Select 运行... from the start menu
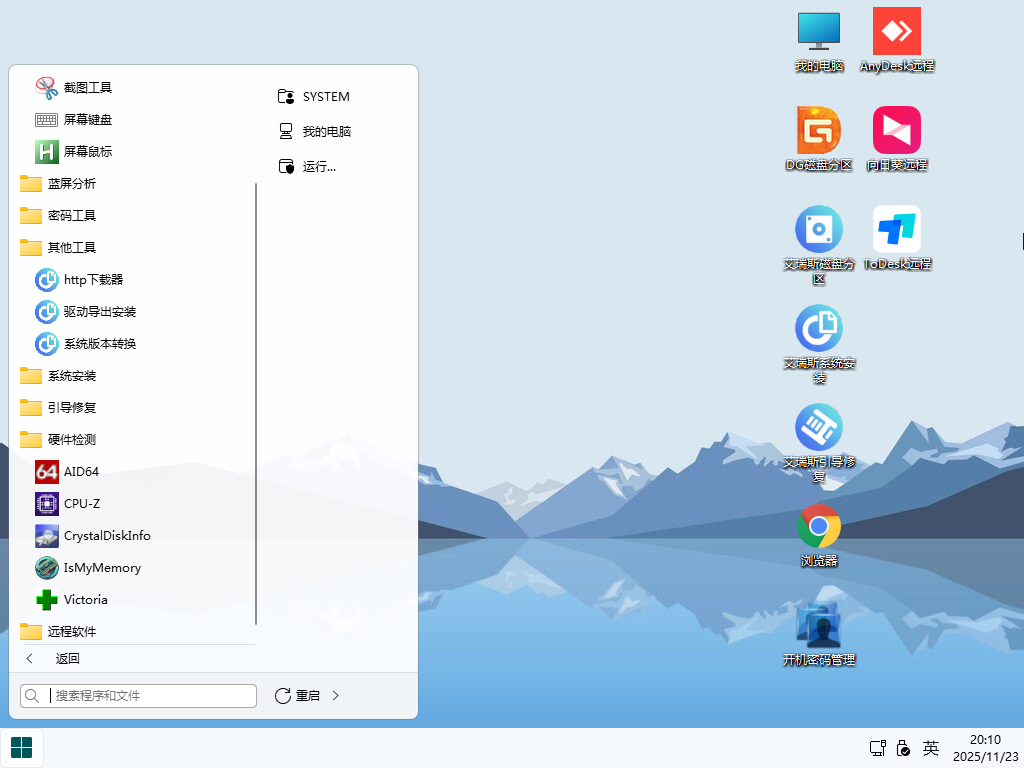The image size is (1024, 768). point(318,166)
